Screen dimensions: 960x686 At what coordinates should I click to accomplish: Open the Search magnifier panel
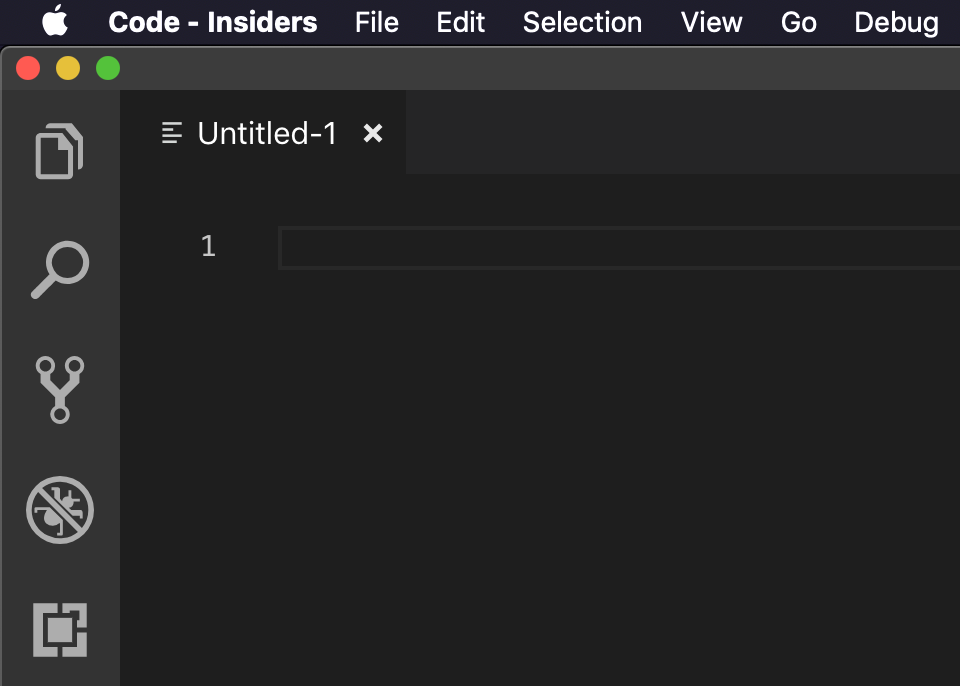pyautogui.click(x=59, y=270)
